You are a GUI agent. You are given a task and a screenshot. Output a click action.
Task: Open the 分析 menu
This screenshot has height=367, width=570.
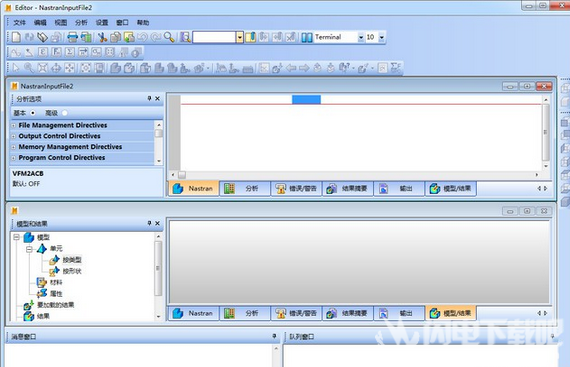(x=81, y=23)
